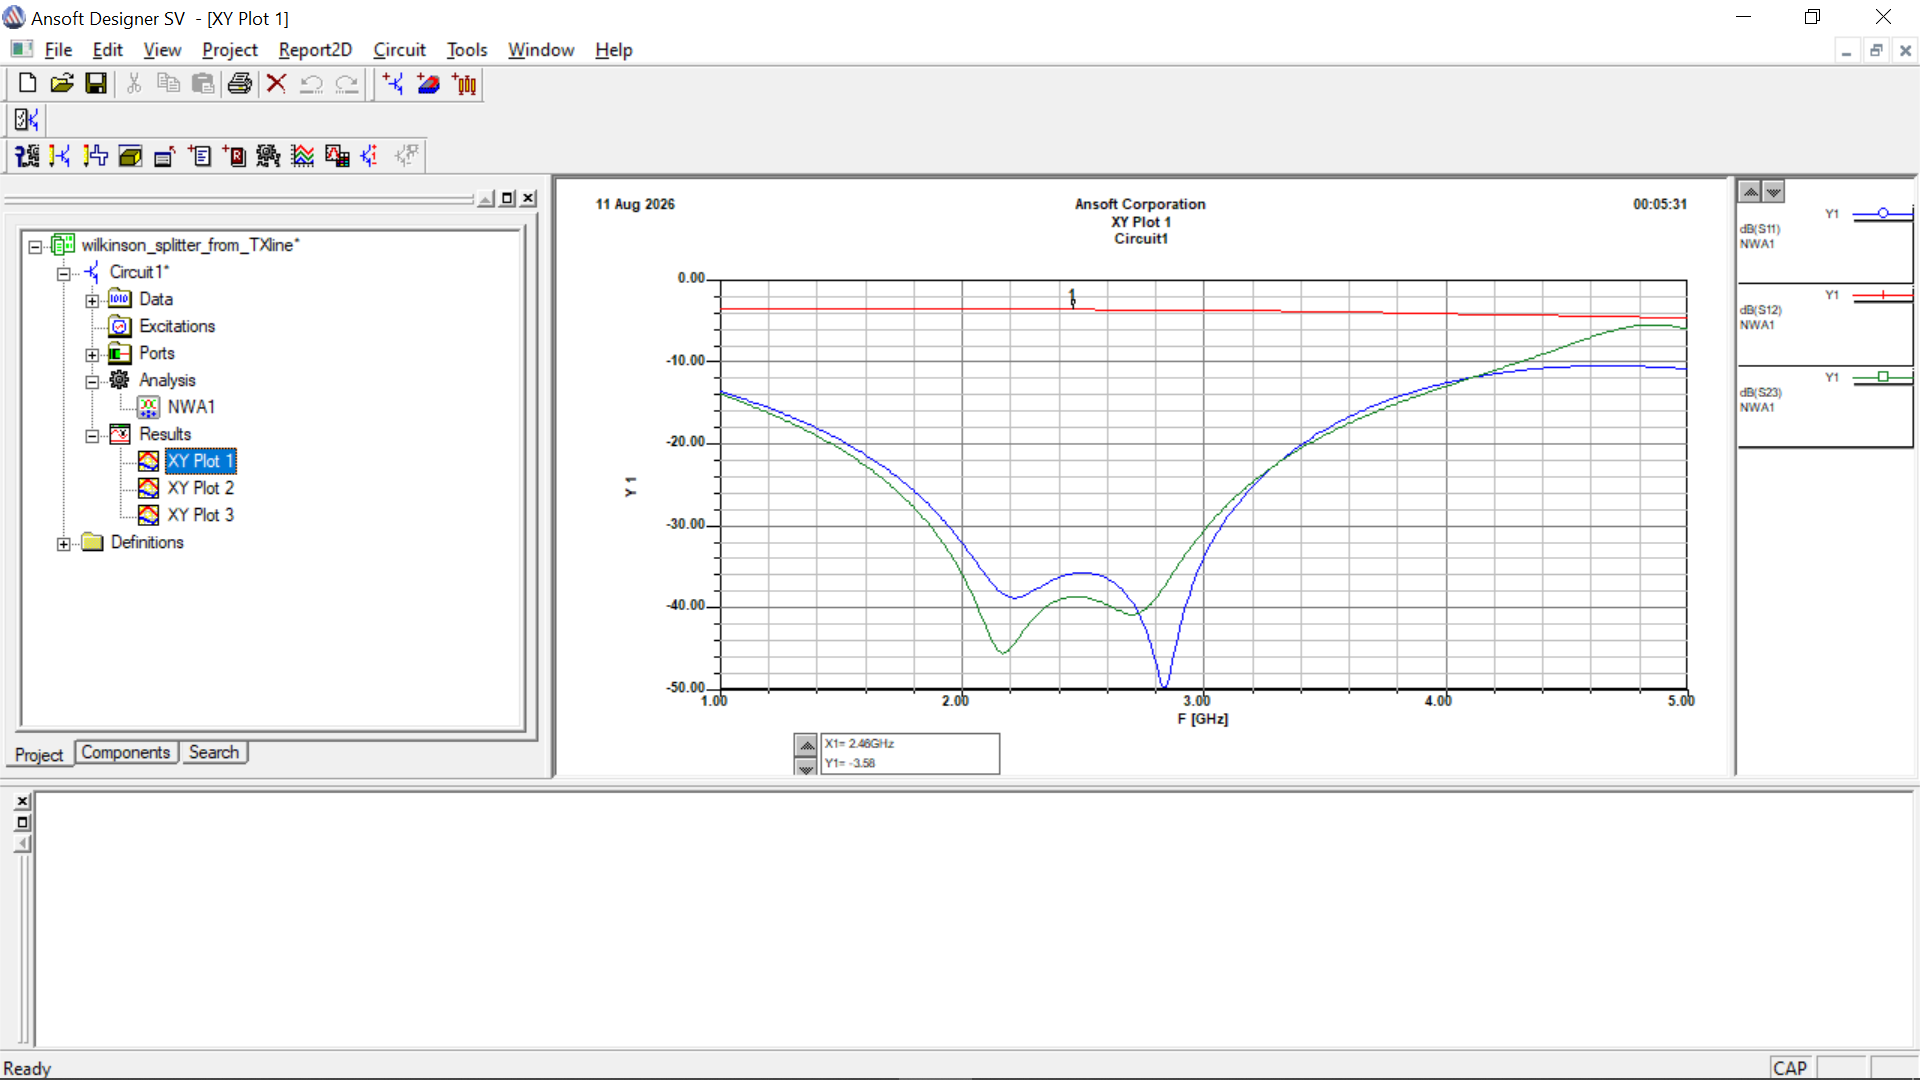Select XY Plot 3 in the Results tree

coord(200,515)
